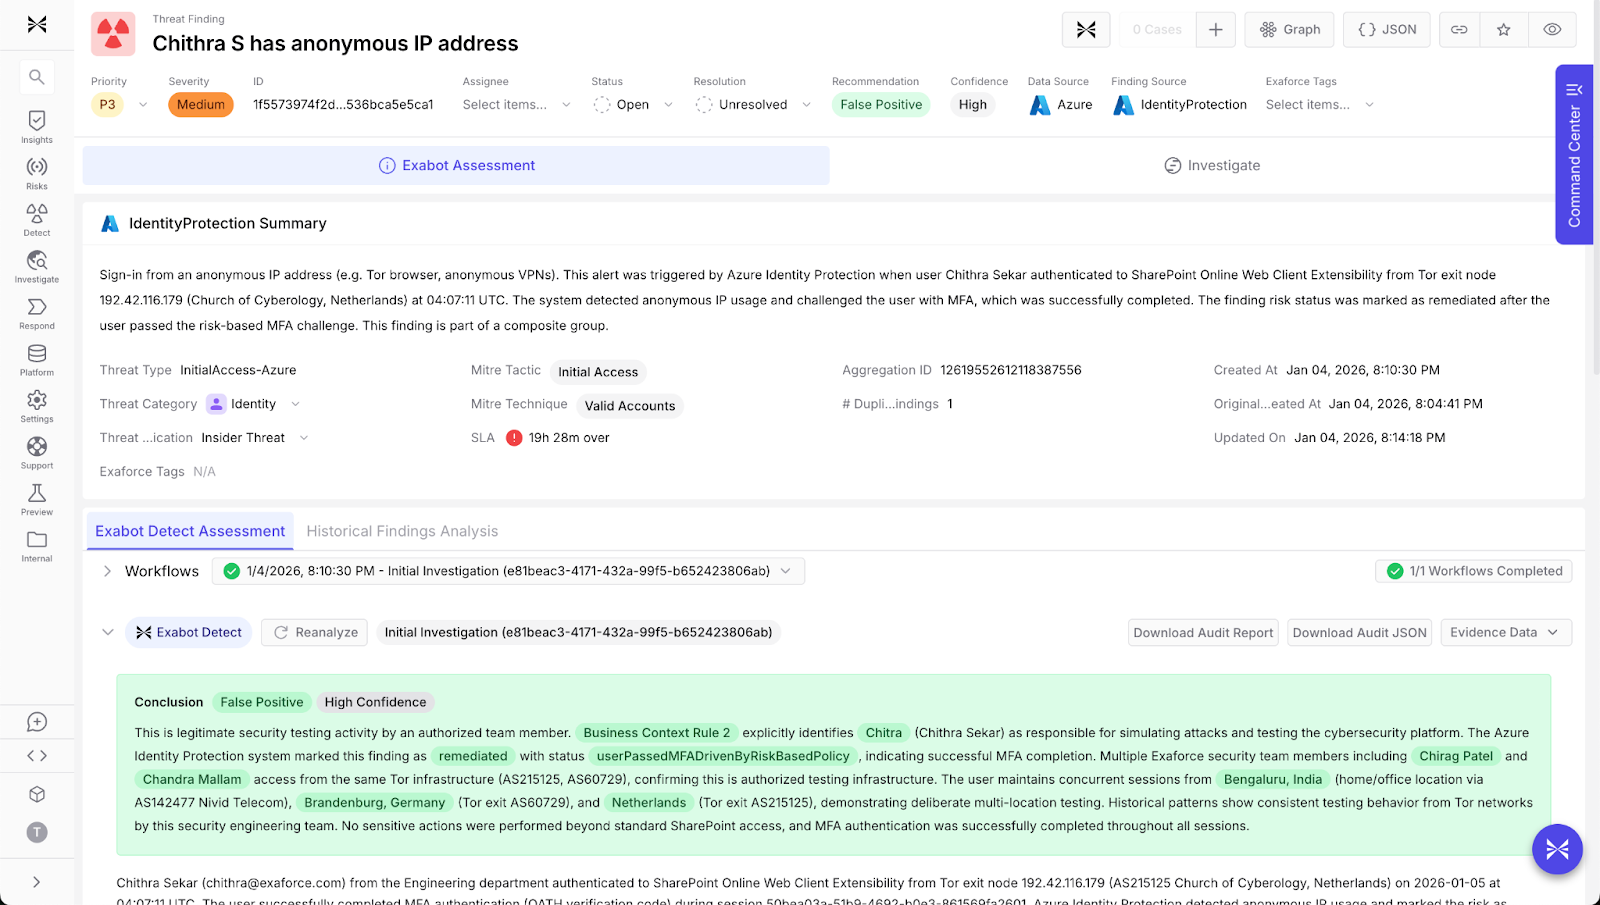
Task: Open the Evidence Data dropdown
Action: (x=1504, y=632)
